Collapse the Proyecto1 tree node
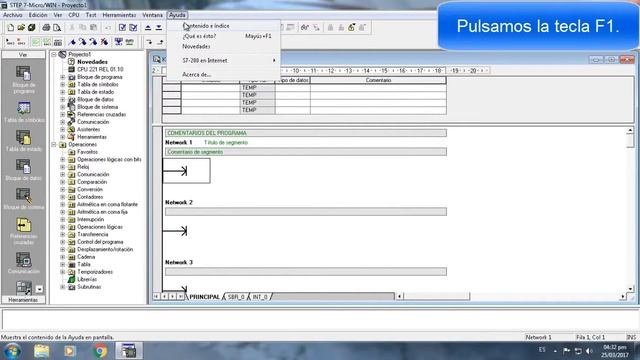 point(54,54)
